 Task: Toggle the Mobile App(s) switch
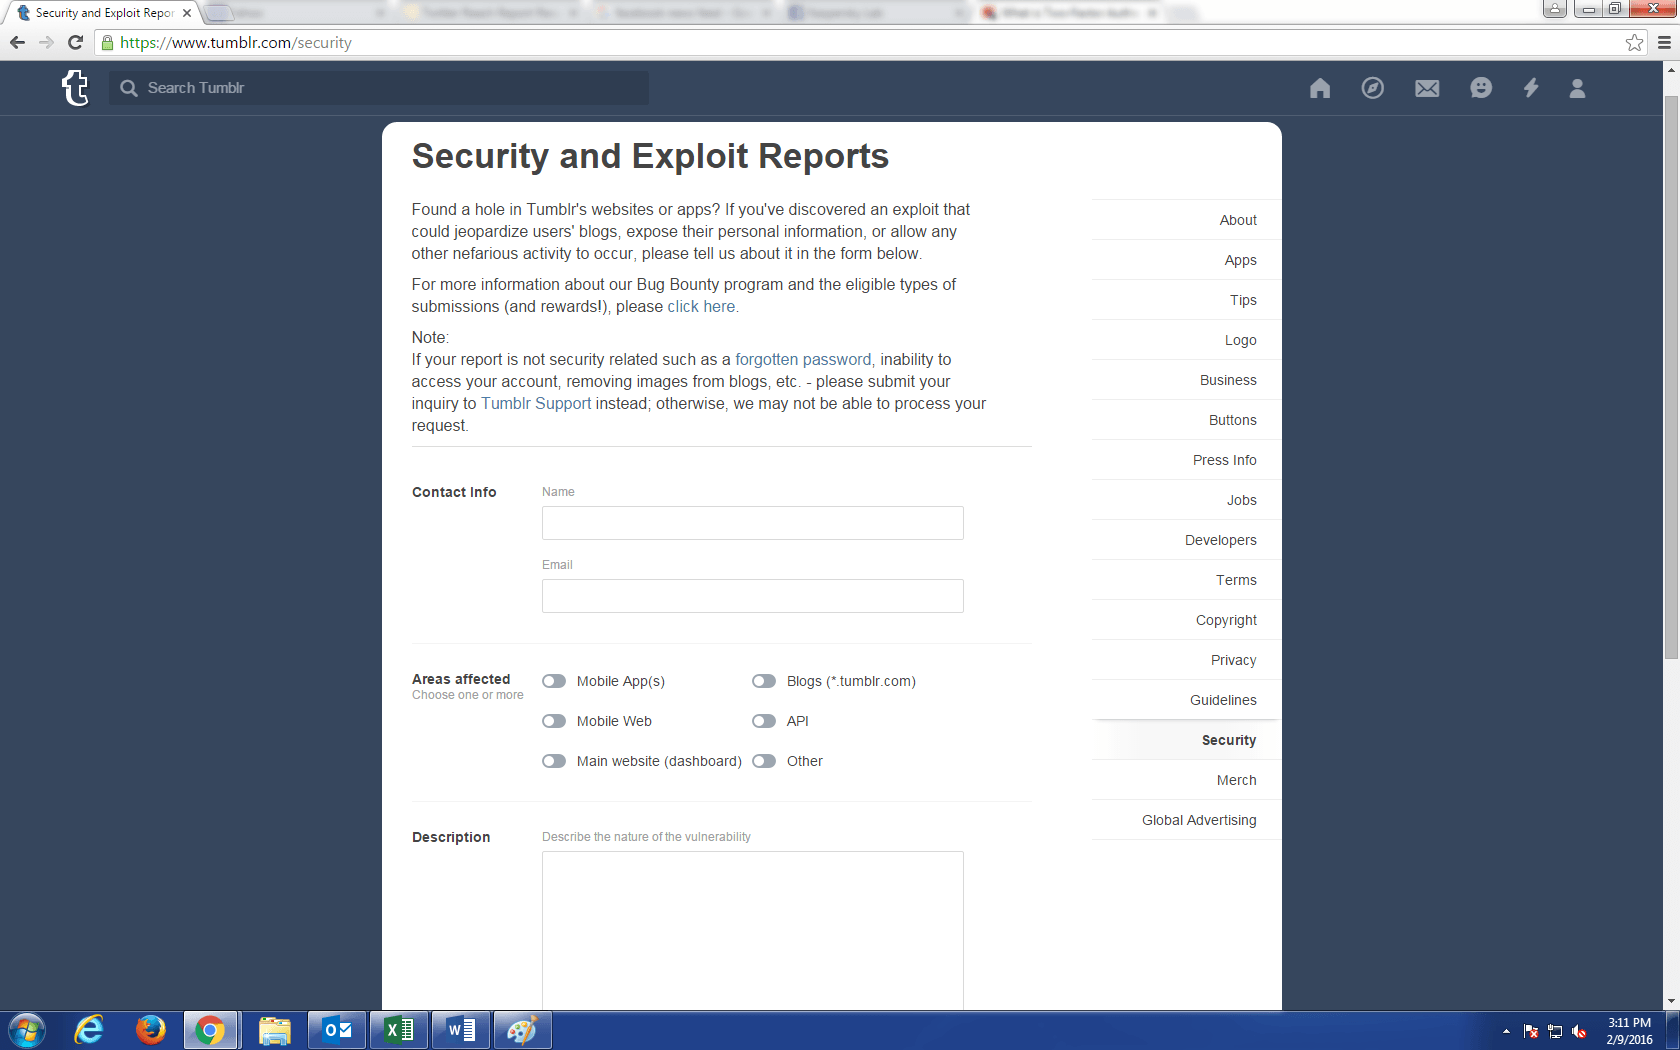554,681
